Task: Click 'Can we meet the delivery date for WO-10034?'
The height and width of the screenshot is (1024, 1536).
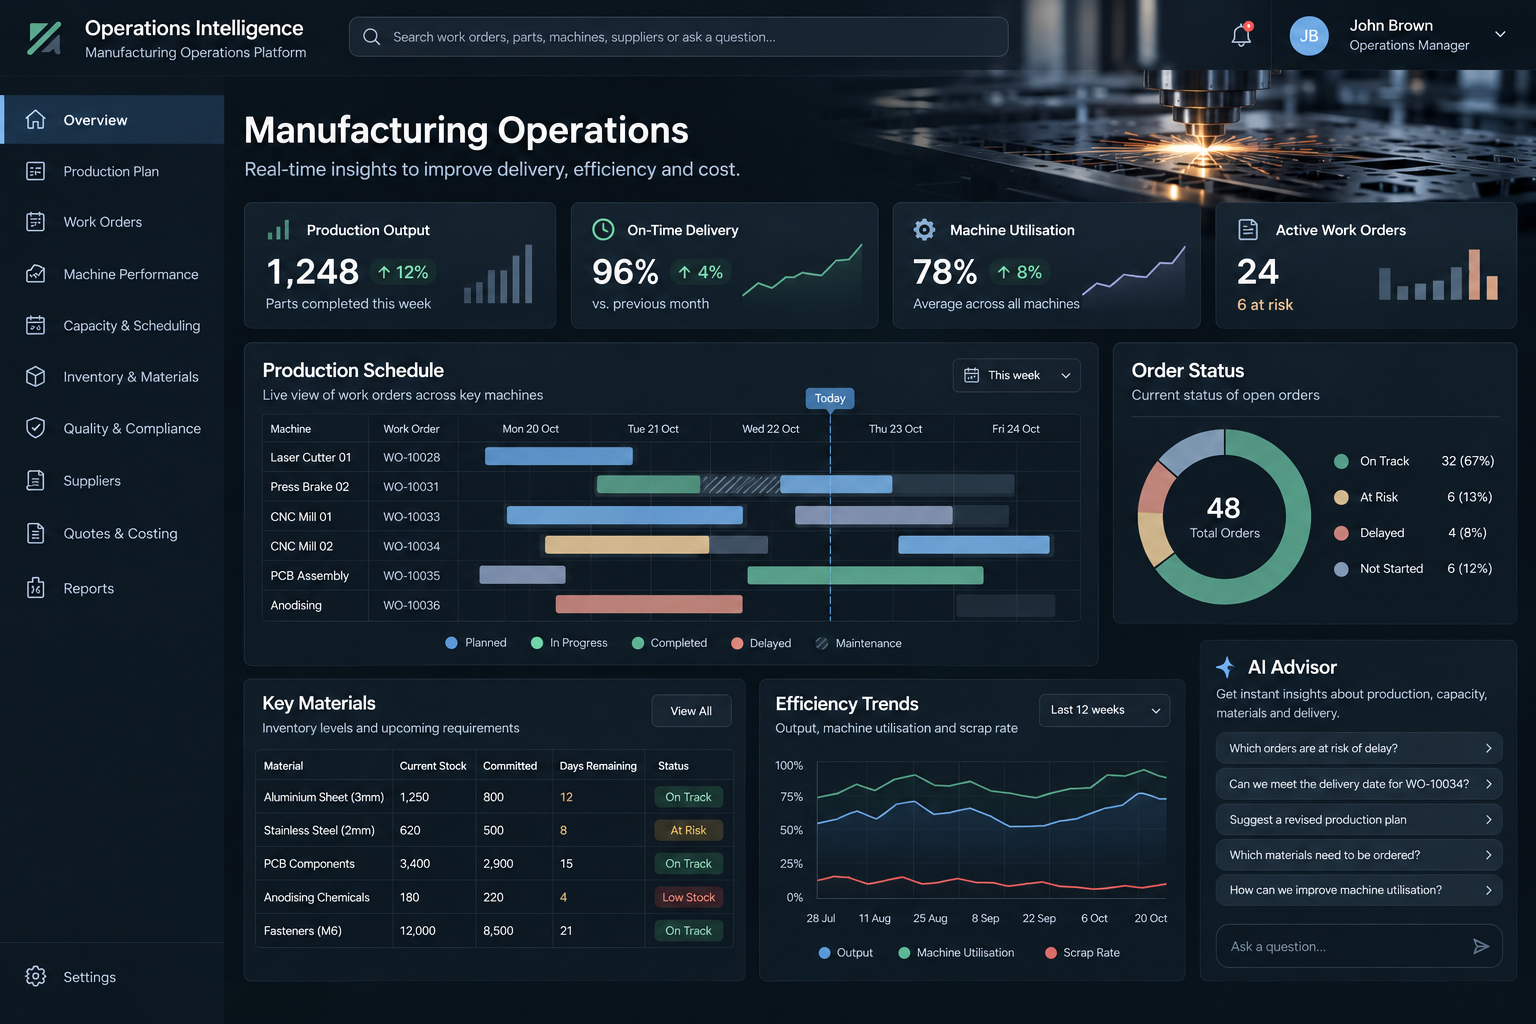Action: (1359, 784)
